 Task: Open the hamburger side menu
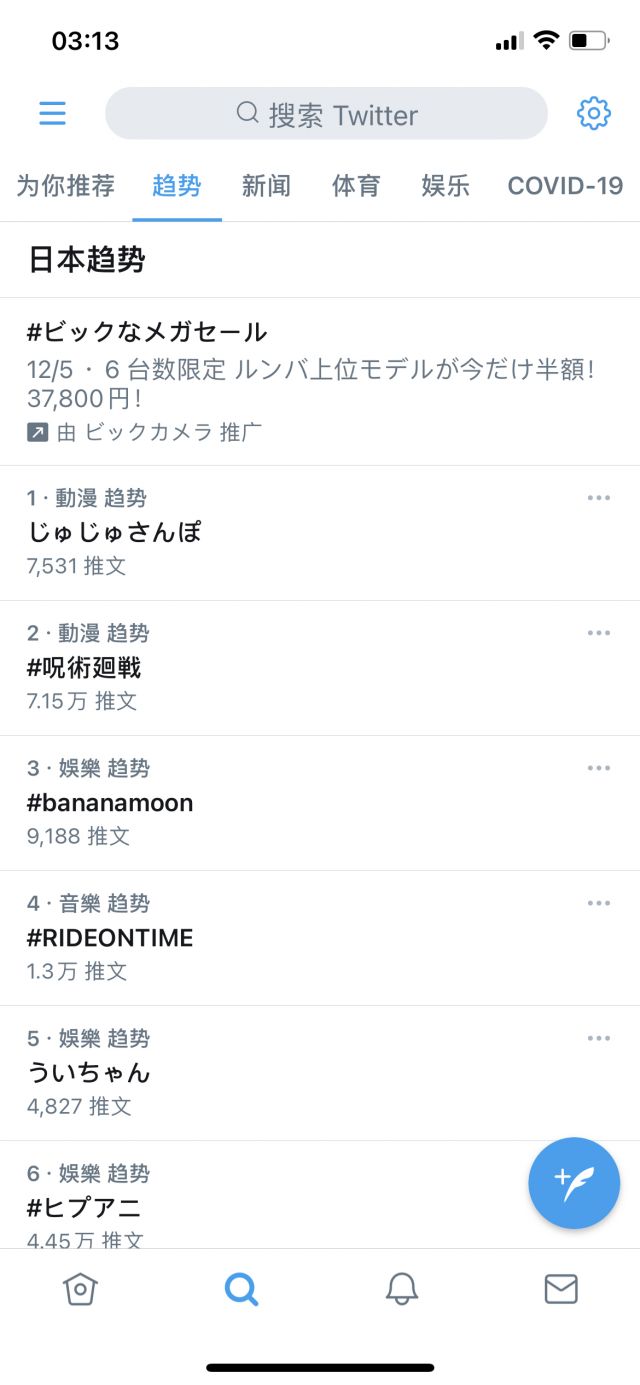point(52,113)
